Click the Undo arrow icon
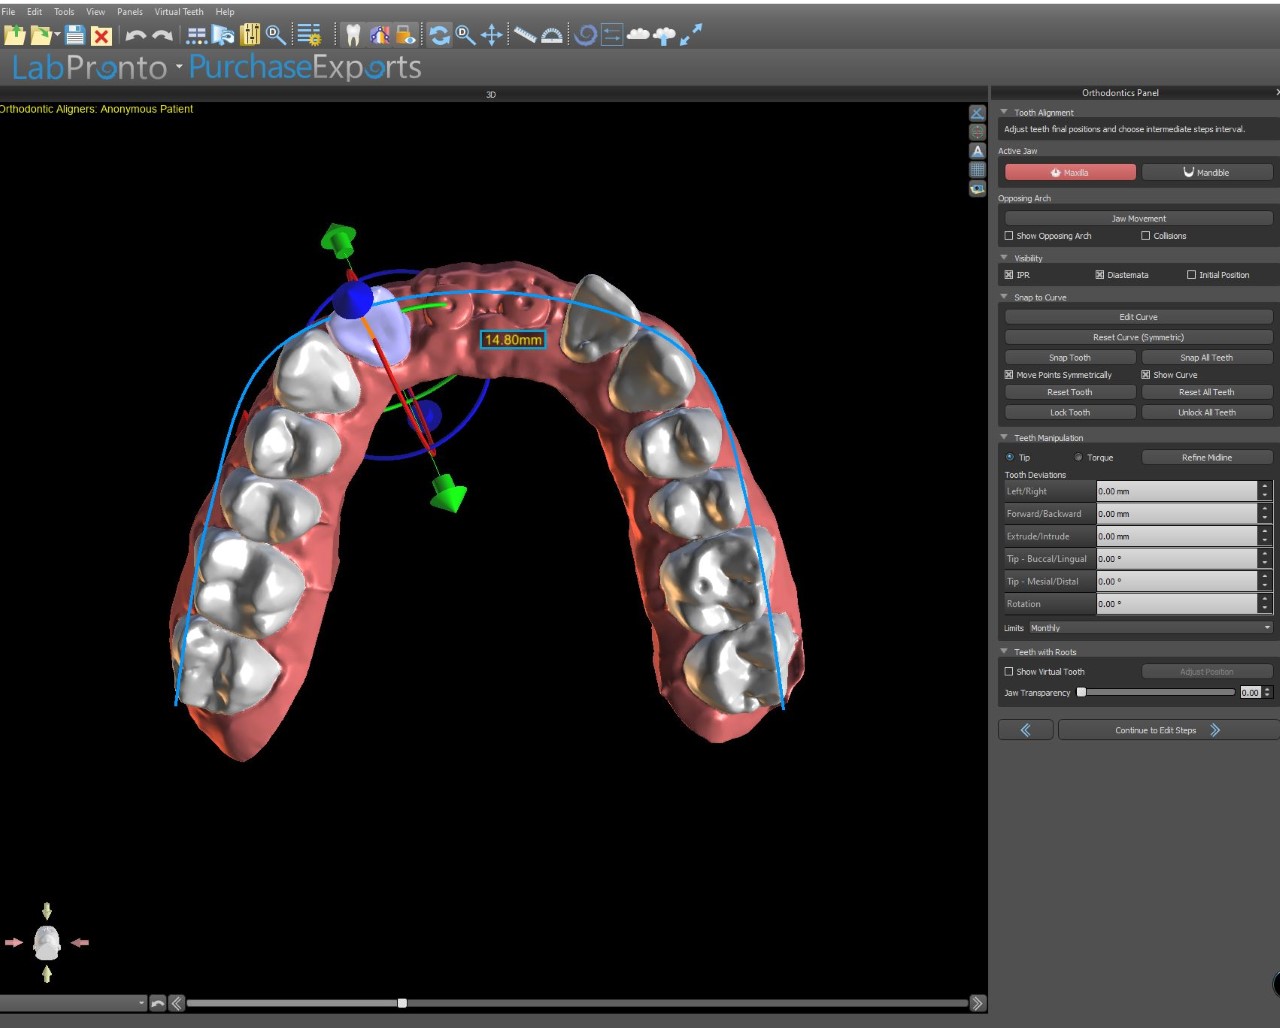This screenshot has height=1028, width=1280. click(135, 35)
